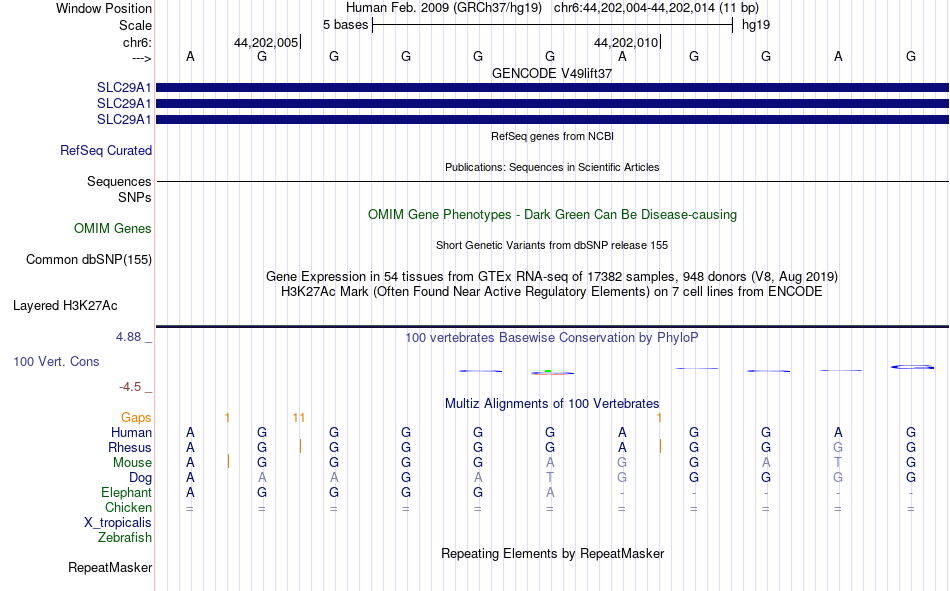Click the topmost SLC29A1 transcript label

[124, 88]
